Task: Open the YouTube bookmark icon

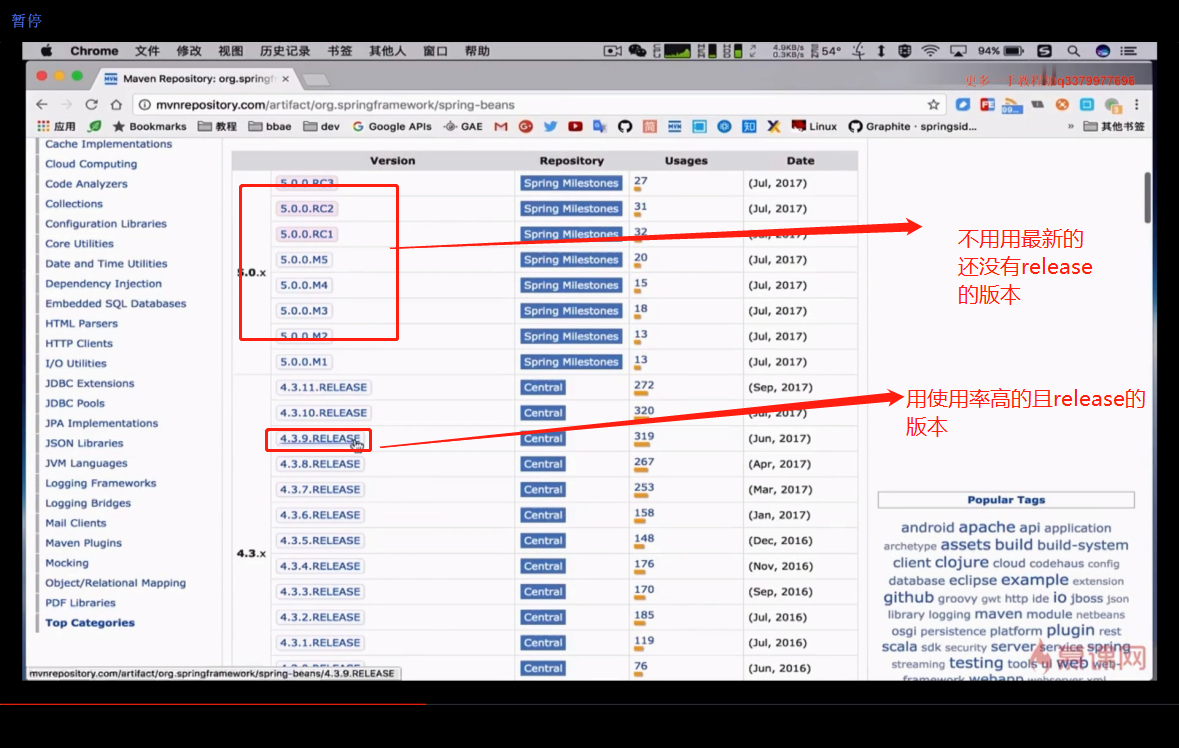Action: pyautogui.click(x=575, y=126)
